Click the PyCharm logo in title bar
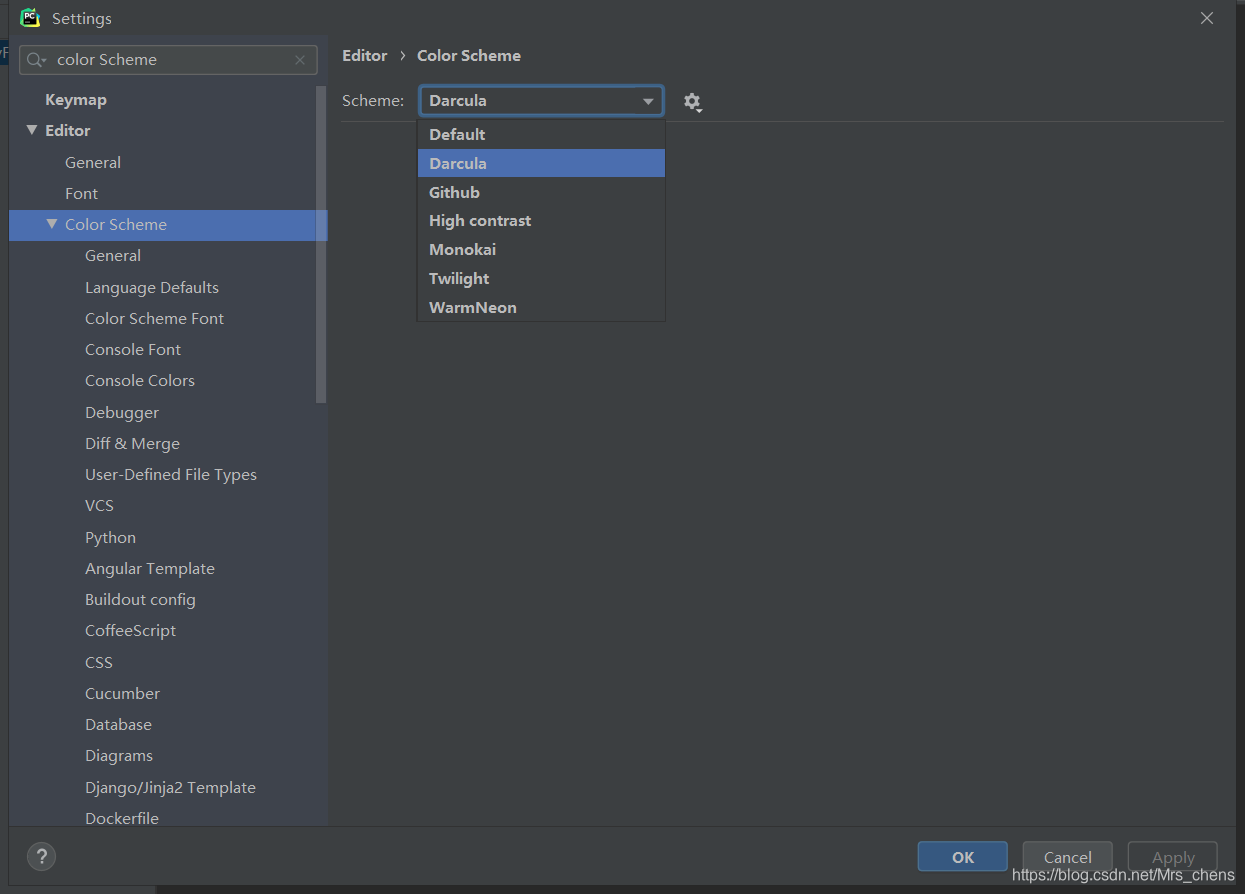Screen dimensions: 1245x894 click(x=30, y=18)
